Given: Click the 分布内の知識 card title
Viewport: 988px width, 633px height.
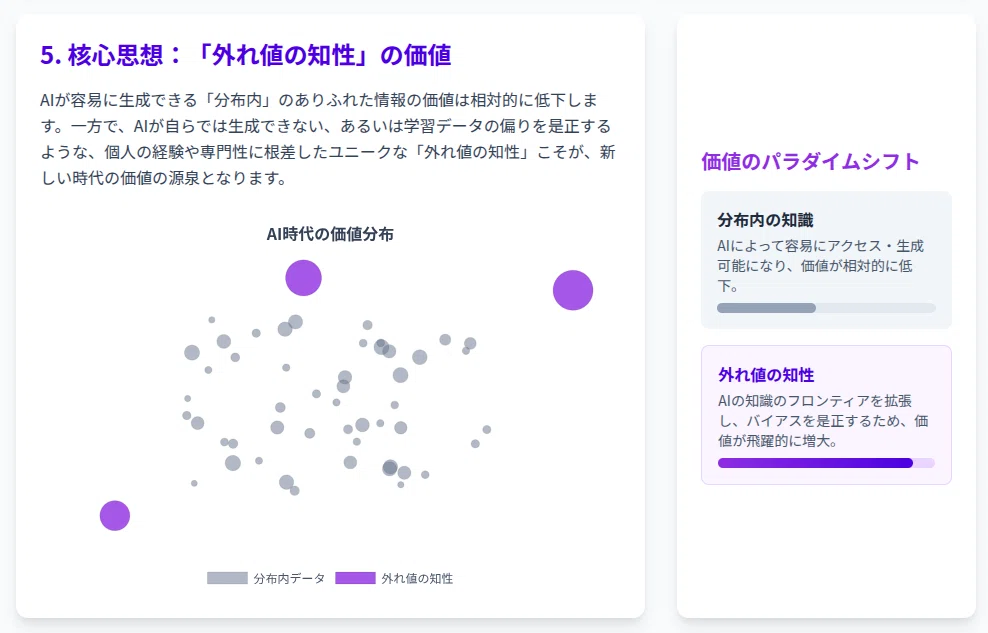Looking at the screenshot, I should tap(765, 220).
